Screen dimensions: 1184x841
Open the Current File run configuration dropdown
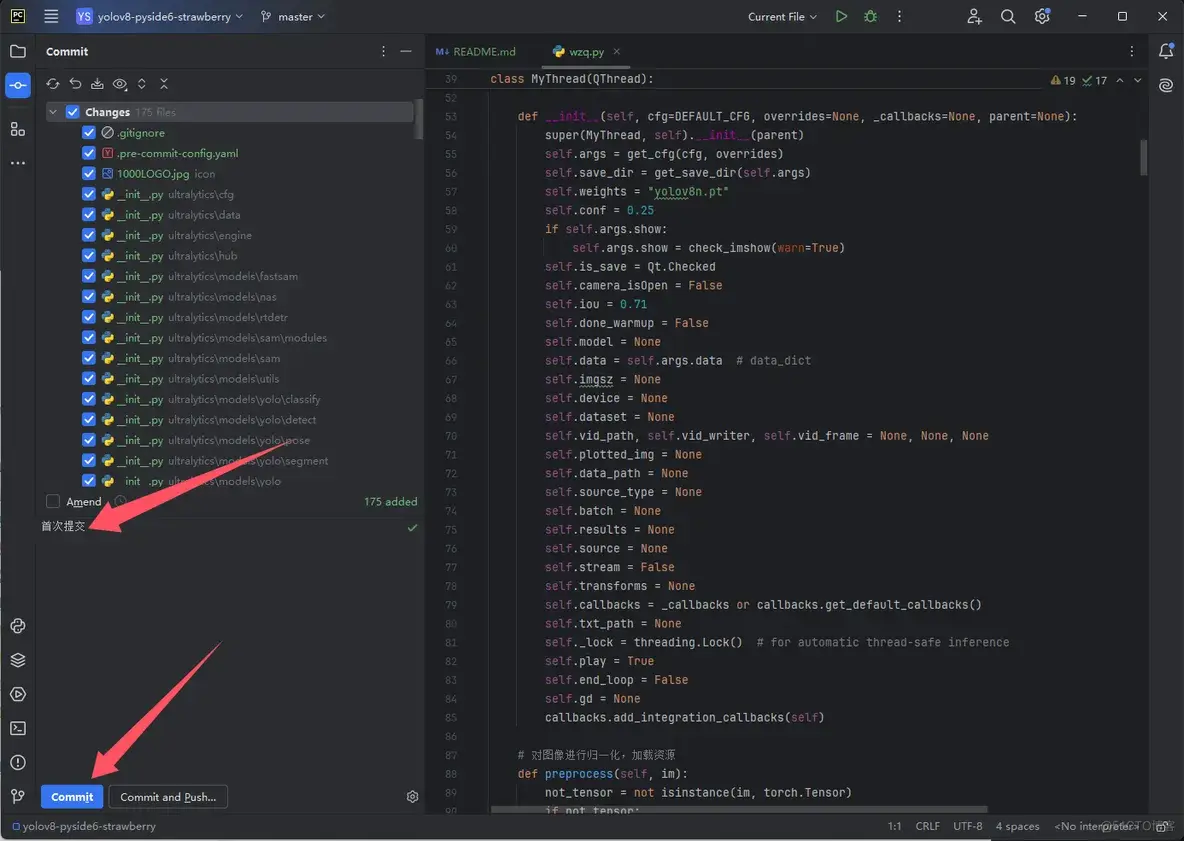point(782,17)
